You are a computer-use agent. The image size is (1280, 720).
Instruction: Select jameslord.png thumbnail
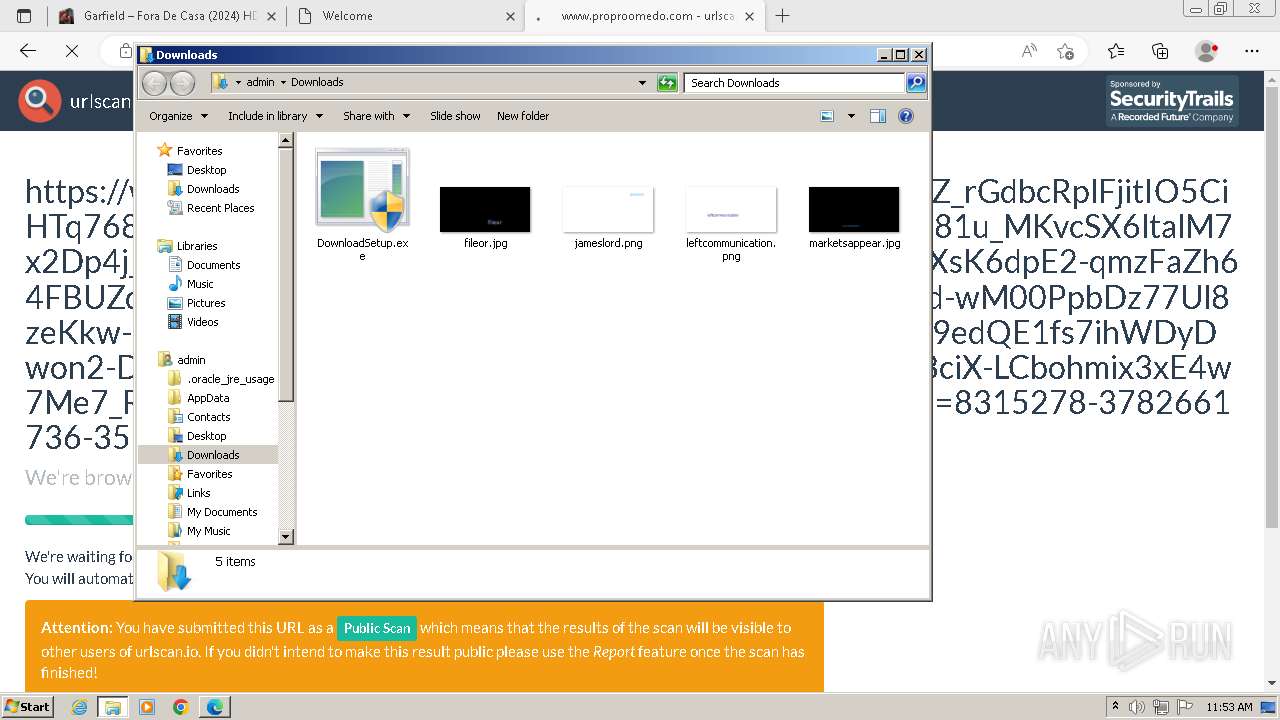[608, 209]
